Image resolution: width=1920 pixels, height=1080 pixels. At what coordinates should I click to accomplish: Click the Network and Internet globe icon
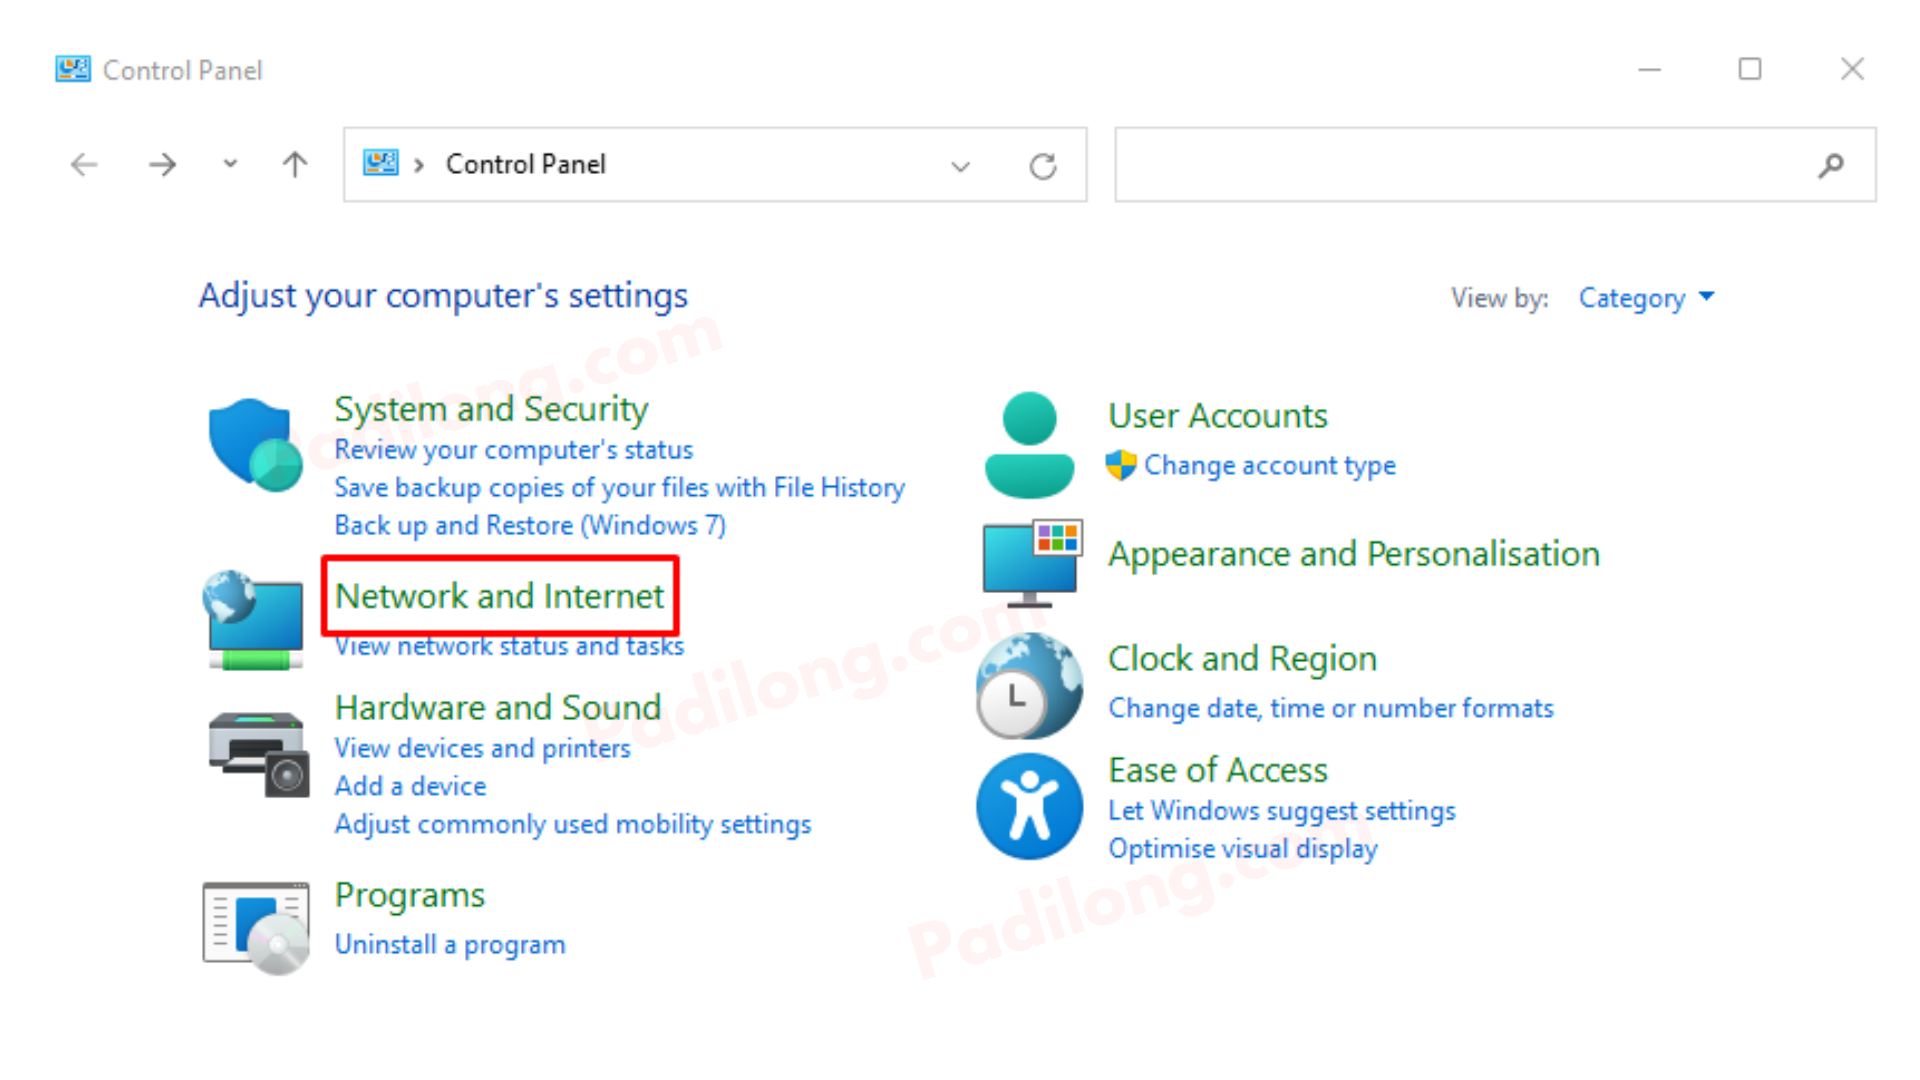coord(254,618)
